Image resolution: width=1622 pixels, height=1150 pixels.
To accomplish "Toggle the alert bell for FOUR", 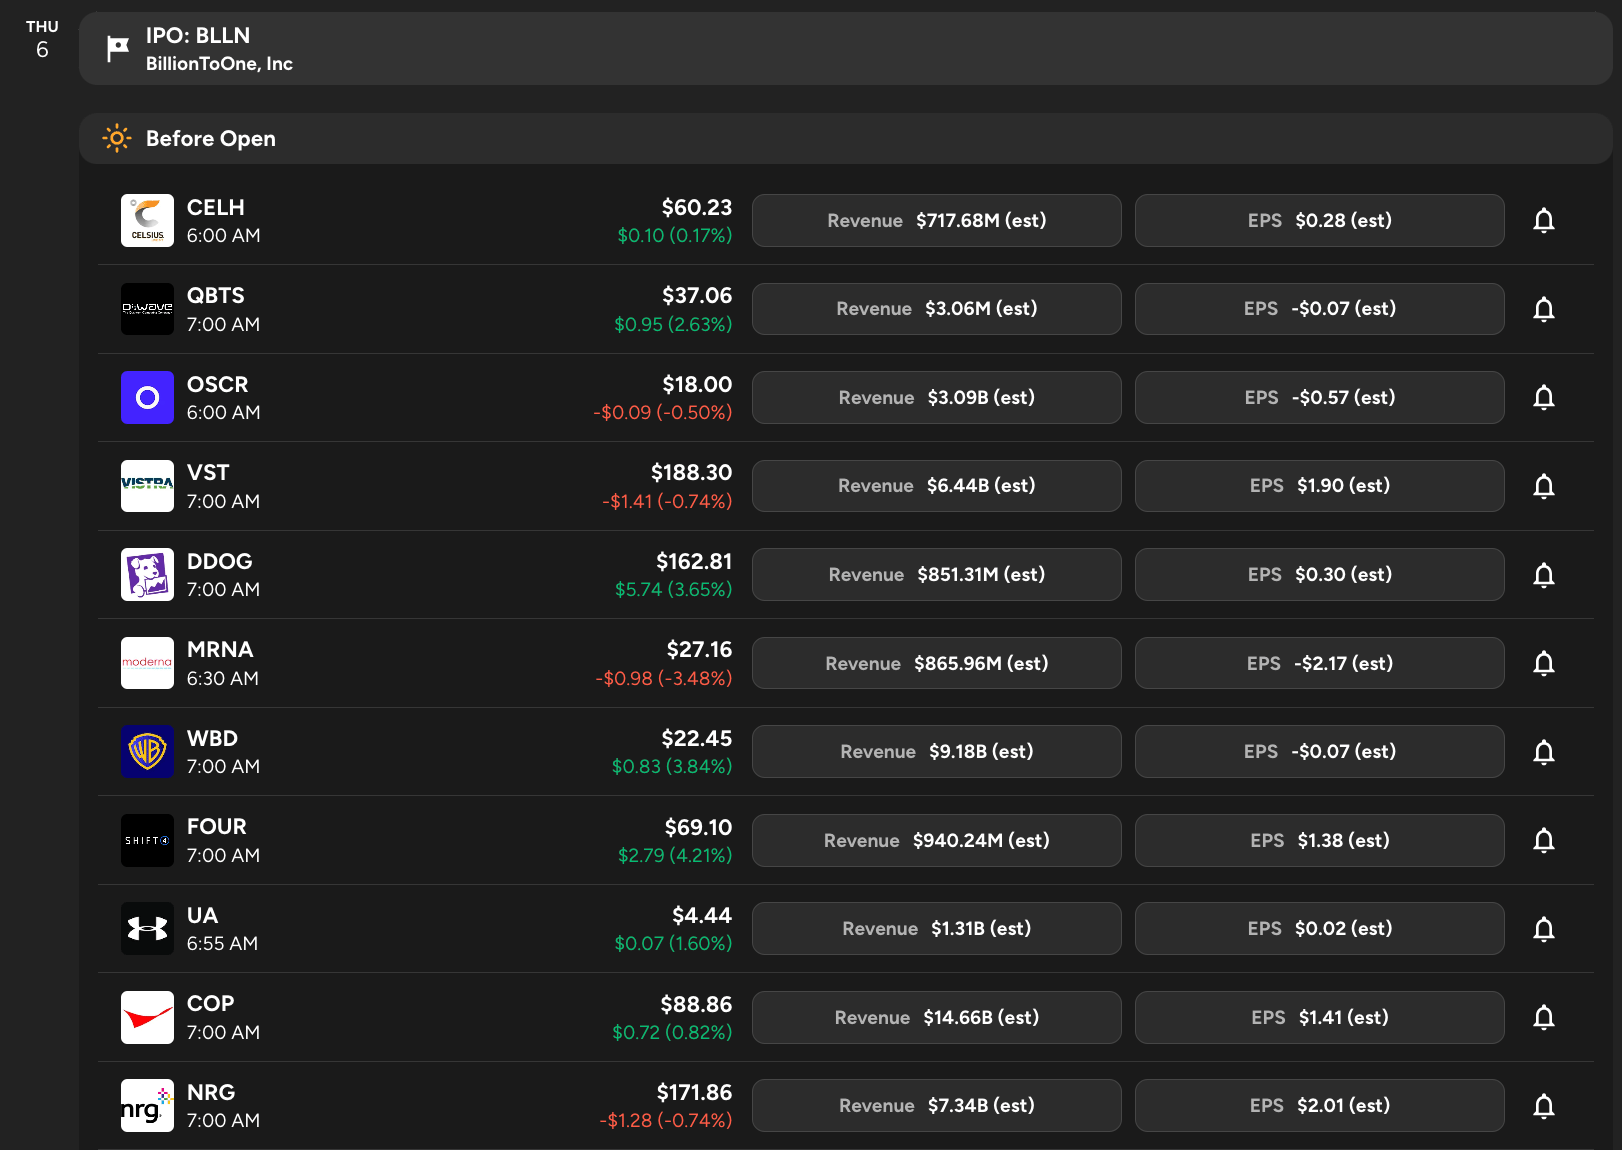I will [1544, 840].
